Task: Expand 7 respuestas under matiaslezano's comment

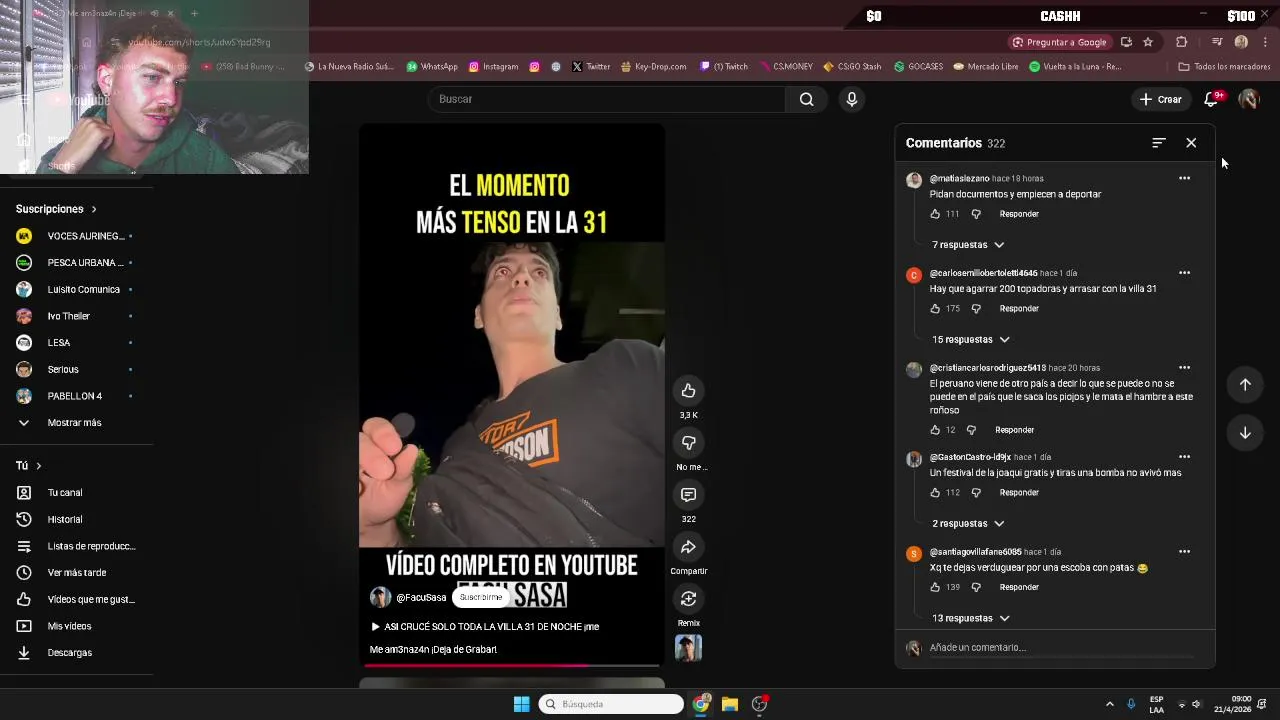Action: [967, 245]
